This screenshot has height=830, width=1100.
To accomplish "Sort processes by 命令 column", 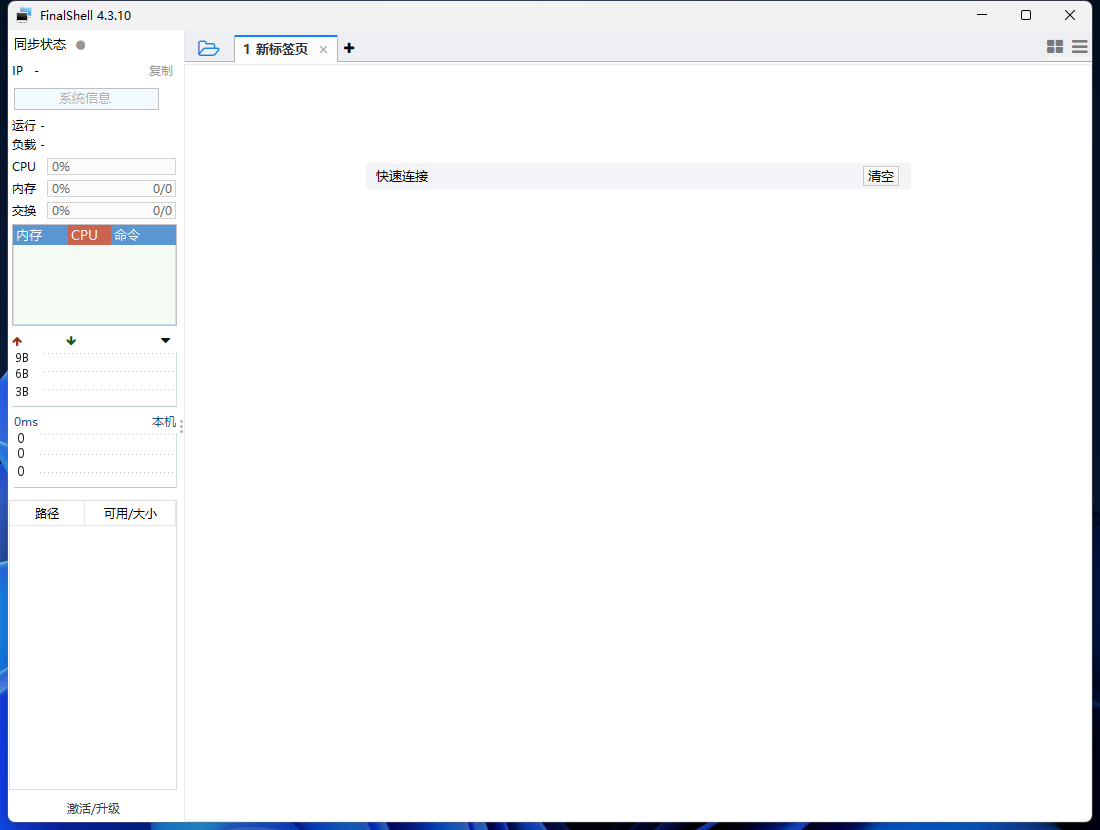I will click(x=143, y=235).
